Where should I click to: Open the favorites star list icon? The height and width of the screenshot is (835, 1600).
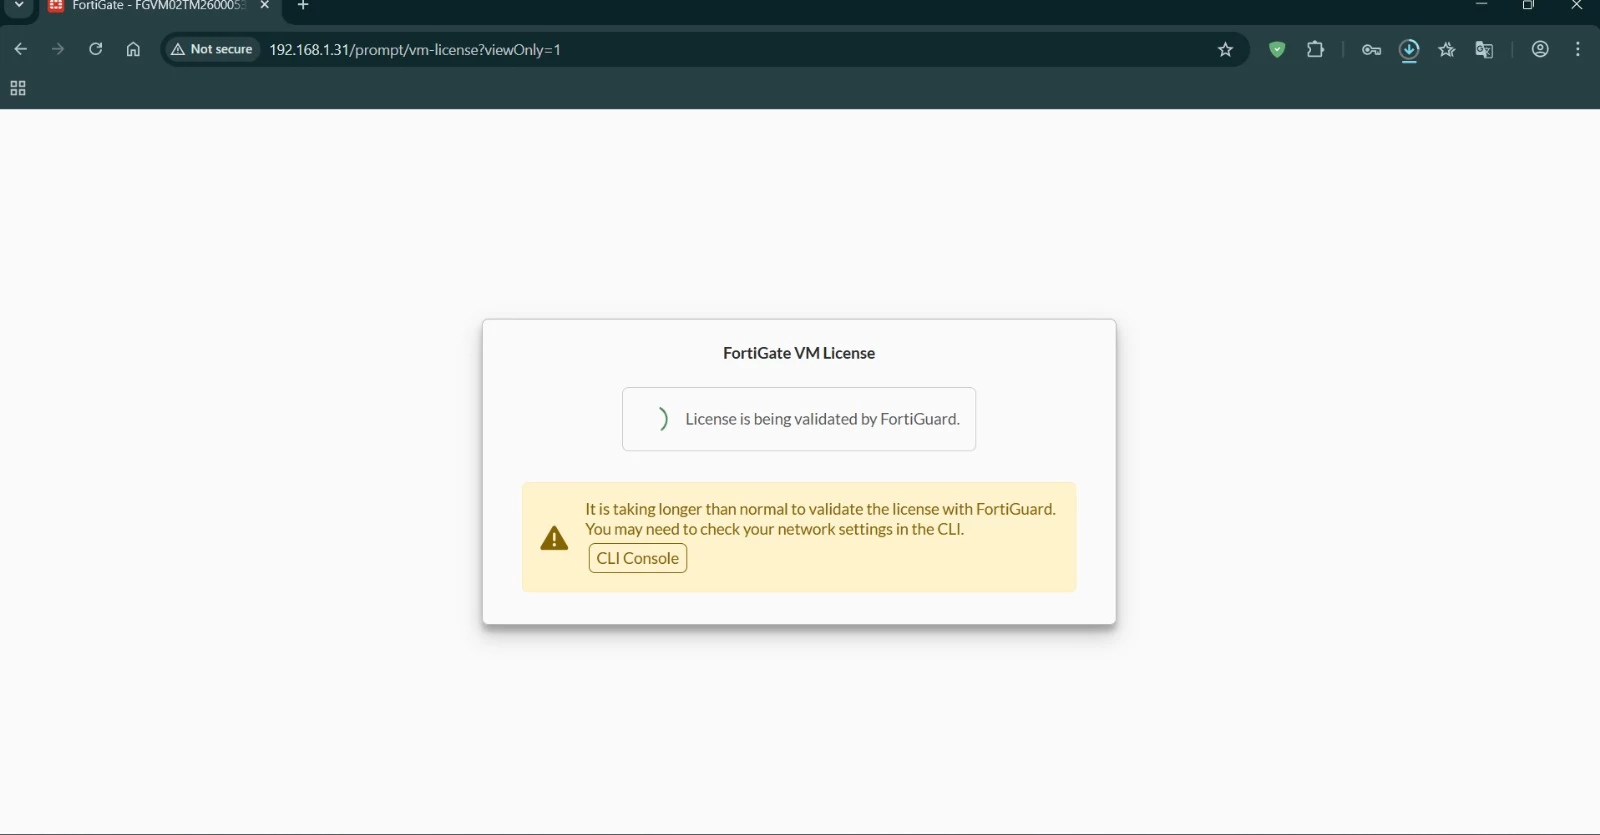tap(1447, 50)
